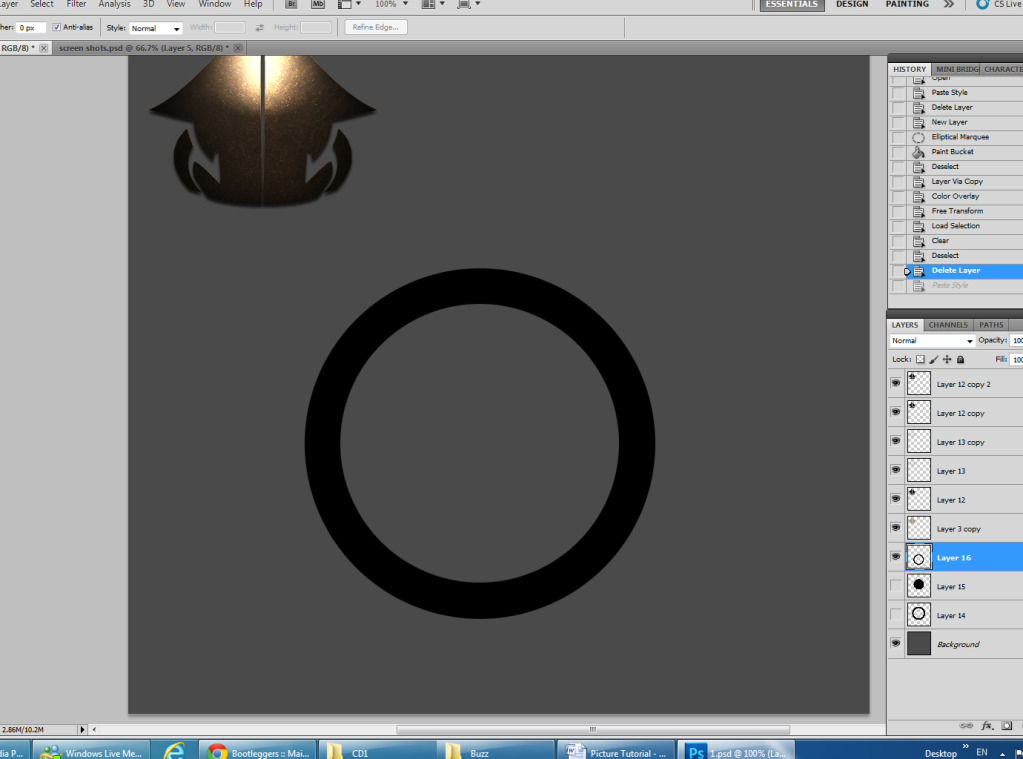Click the link layers chain icon

click(966, 726)
